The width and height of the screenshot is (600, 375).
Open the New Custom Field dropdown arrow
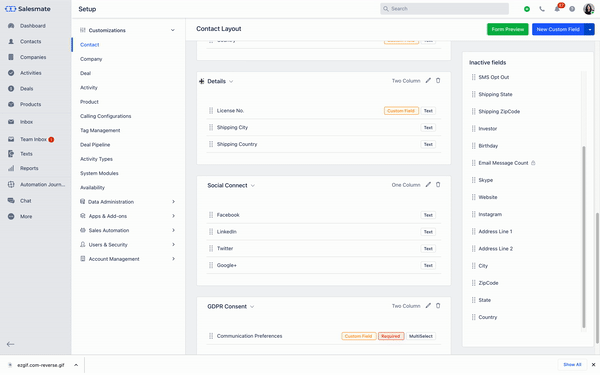click(590, 29)
